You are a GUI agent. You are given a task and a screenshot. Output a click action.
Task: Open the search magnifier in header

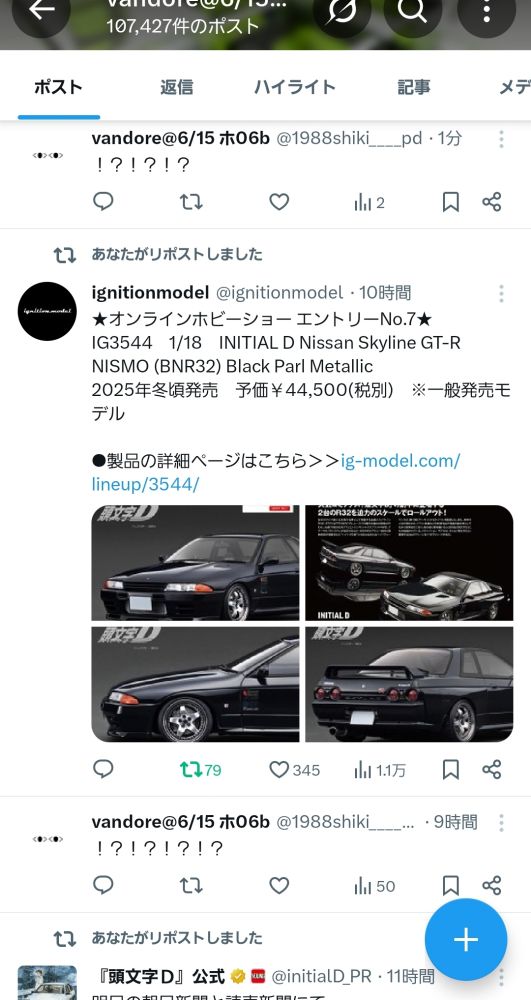[412, 10]
